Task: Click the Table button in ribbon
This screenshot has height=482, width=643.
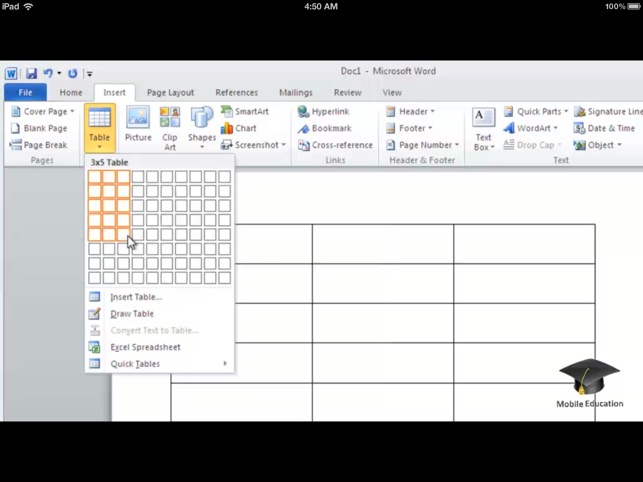Action: tap(100, 128)
